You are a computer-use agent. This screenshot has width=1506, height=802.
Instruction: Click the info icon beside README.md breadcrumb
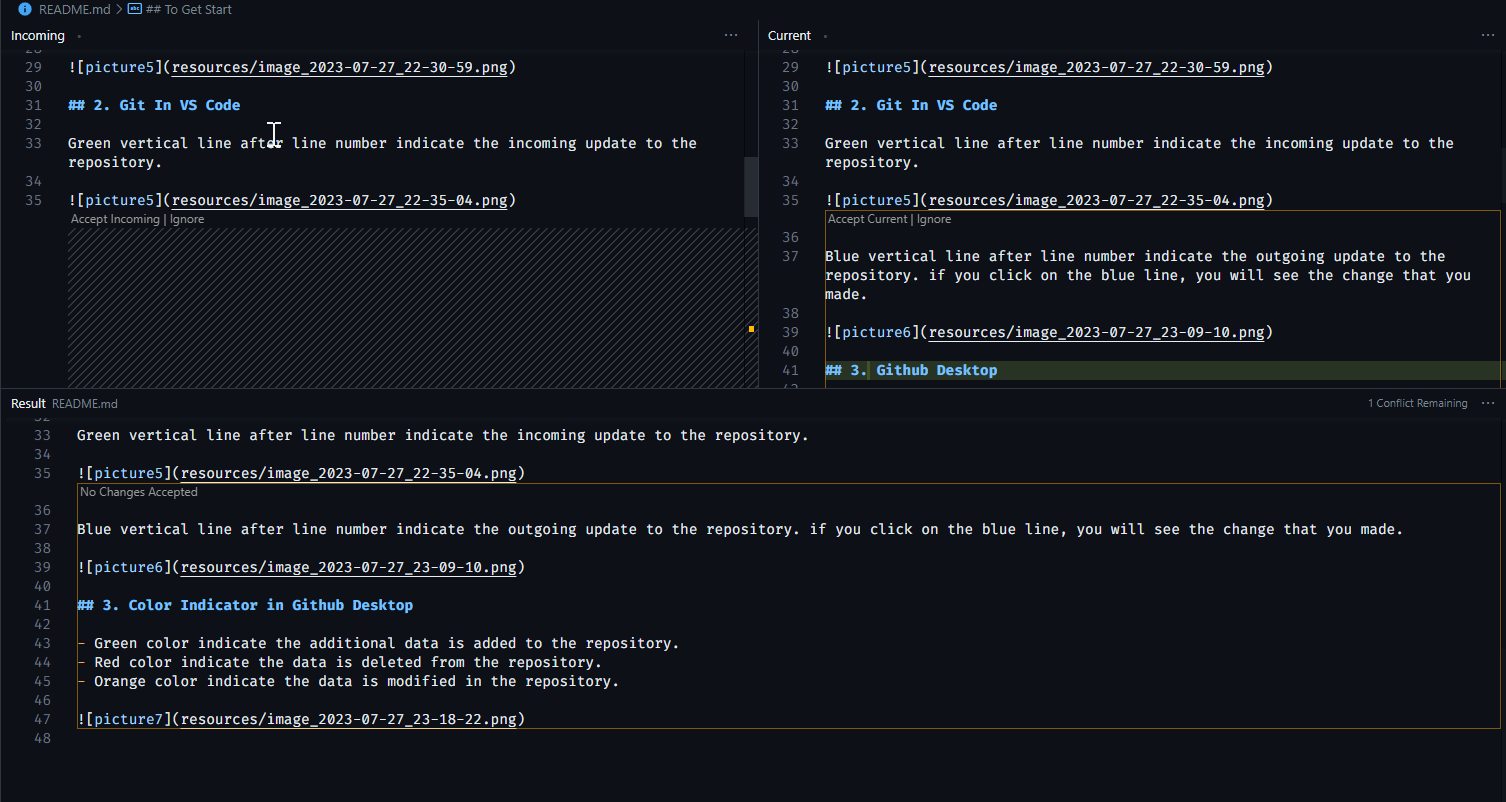pyautogui.click(x=25, y=9)
